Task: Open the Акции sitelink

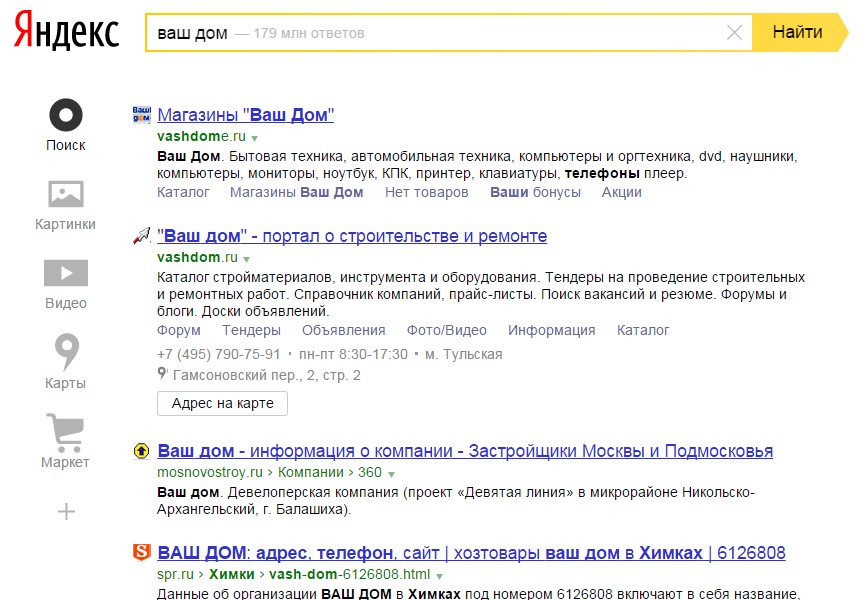Action: click(621, 192)
